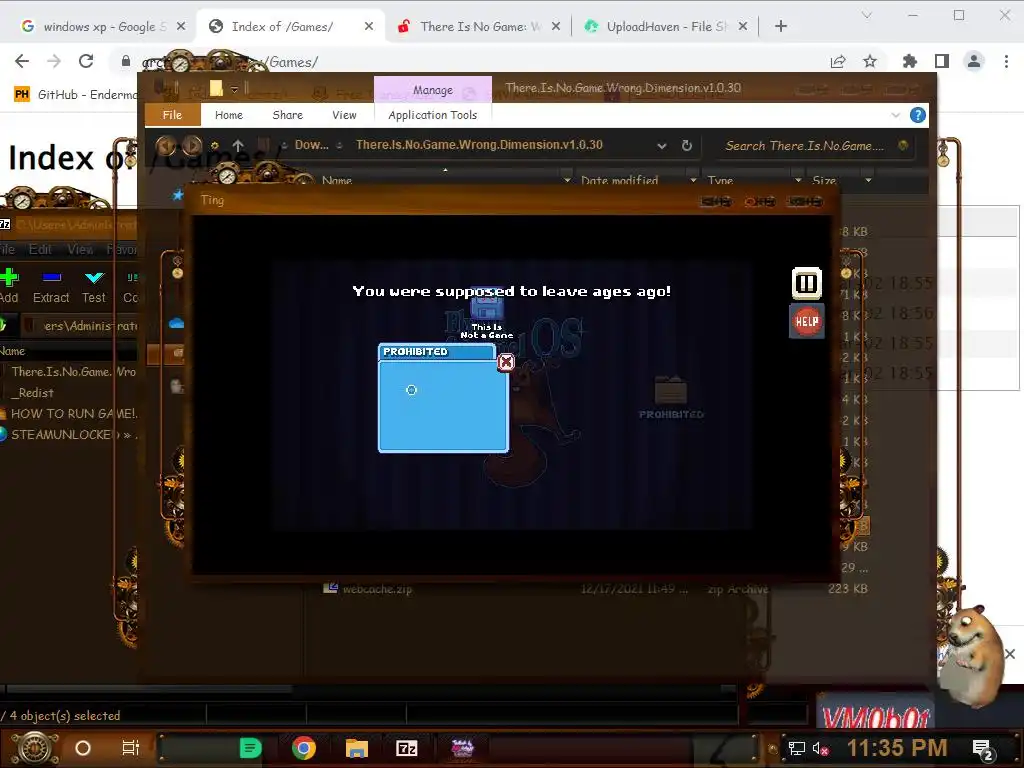
Task: Reload the Chrome page
Action: click(86, 61)
